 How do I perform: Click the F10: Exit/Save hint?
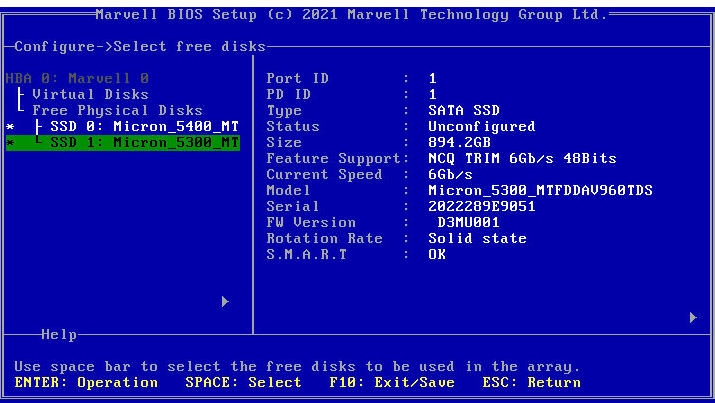[x=392, y=382]
